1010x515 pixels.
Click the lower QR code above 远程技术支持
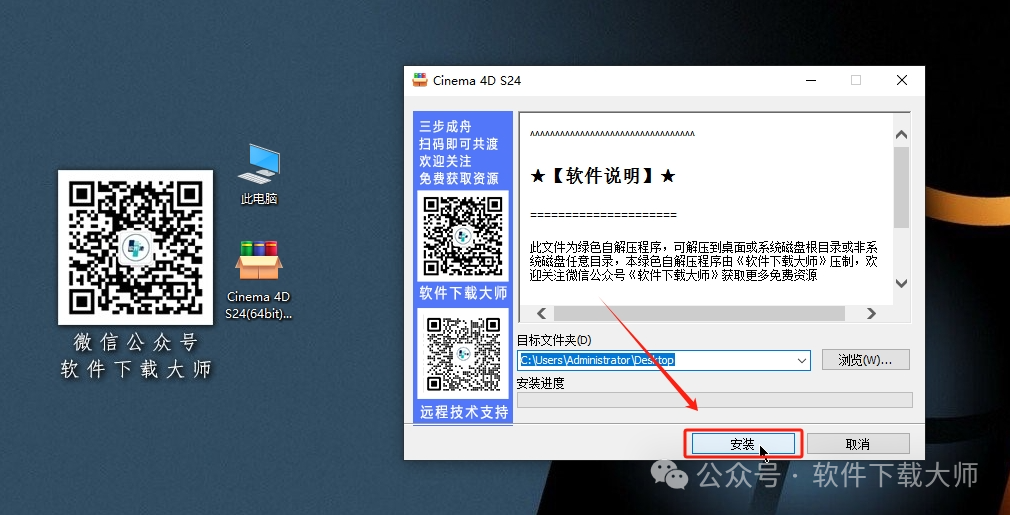pyautogui.click(x=463, y=353)
